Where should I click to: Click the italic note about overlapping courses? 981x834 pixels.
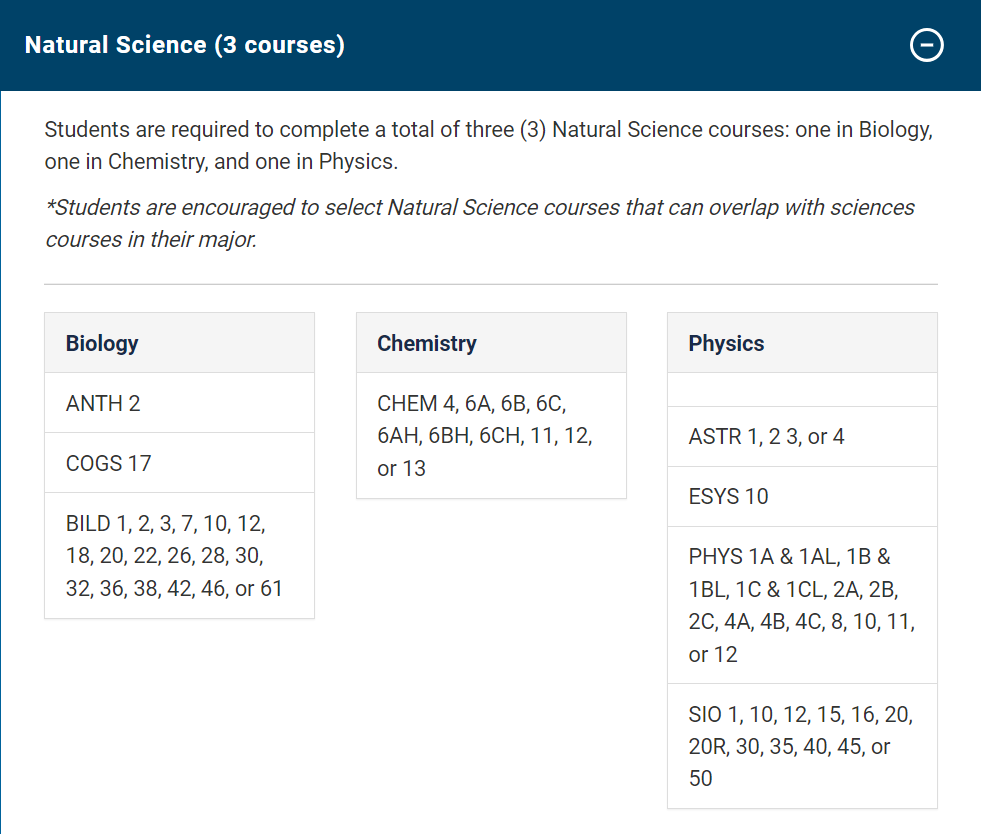[480, 224]
